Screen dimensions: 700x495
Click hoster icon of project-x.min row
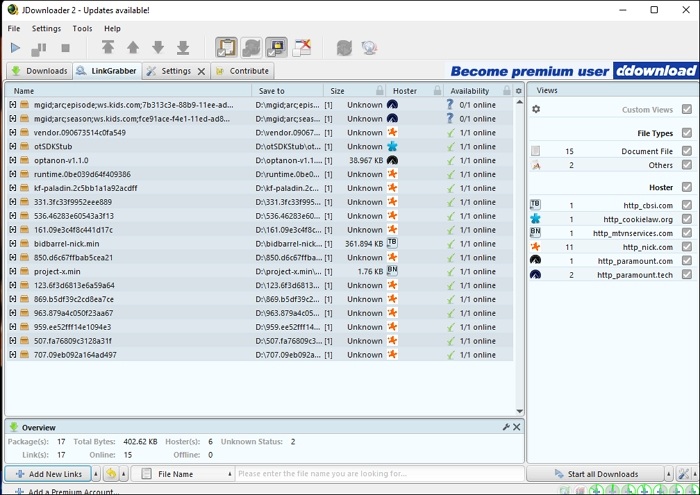click(x=392, y=271)
